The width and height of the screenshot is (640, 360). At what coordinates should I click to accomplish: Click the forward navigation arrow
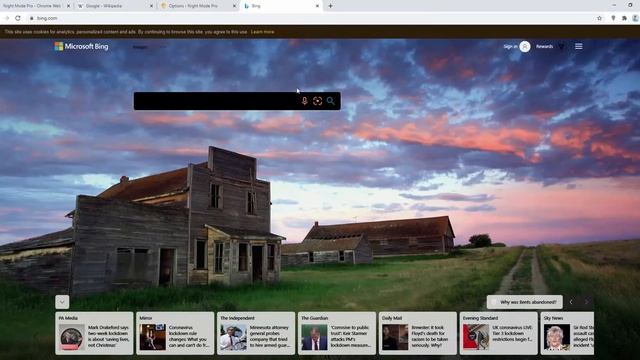click(x=6, y=18)
